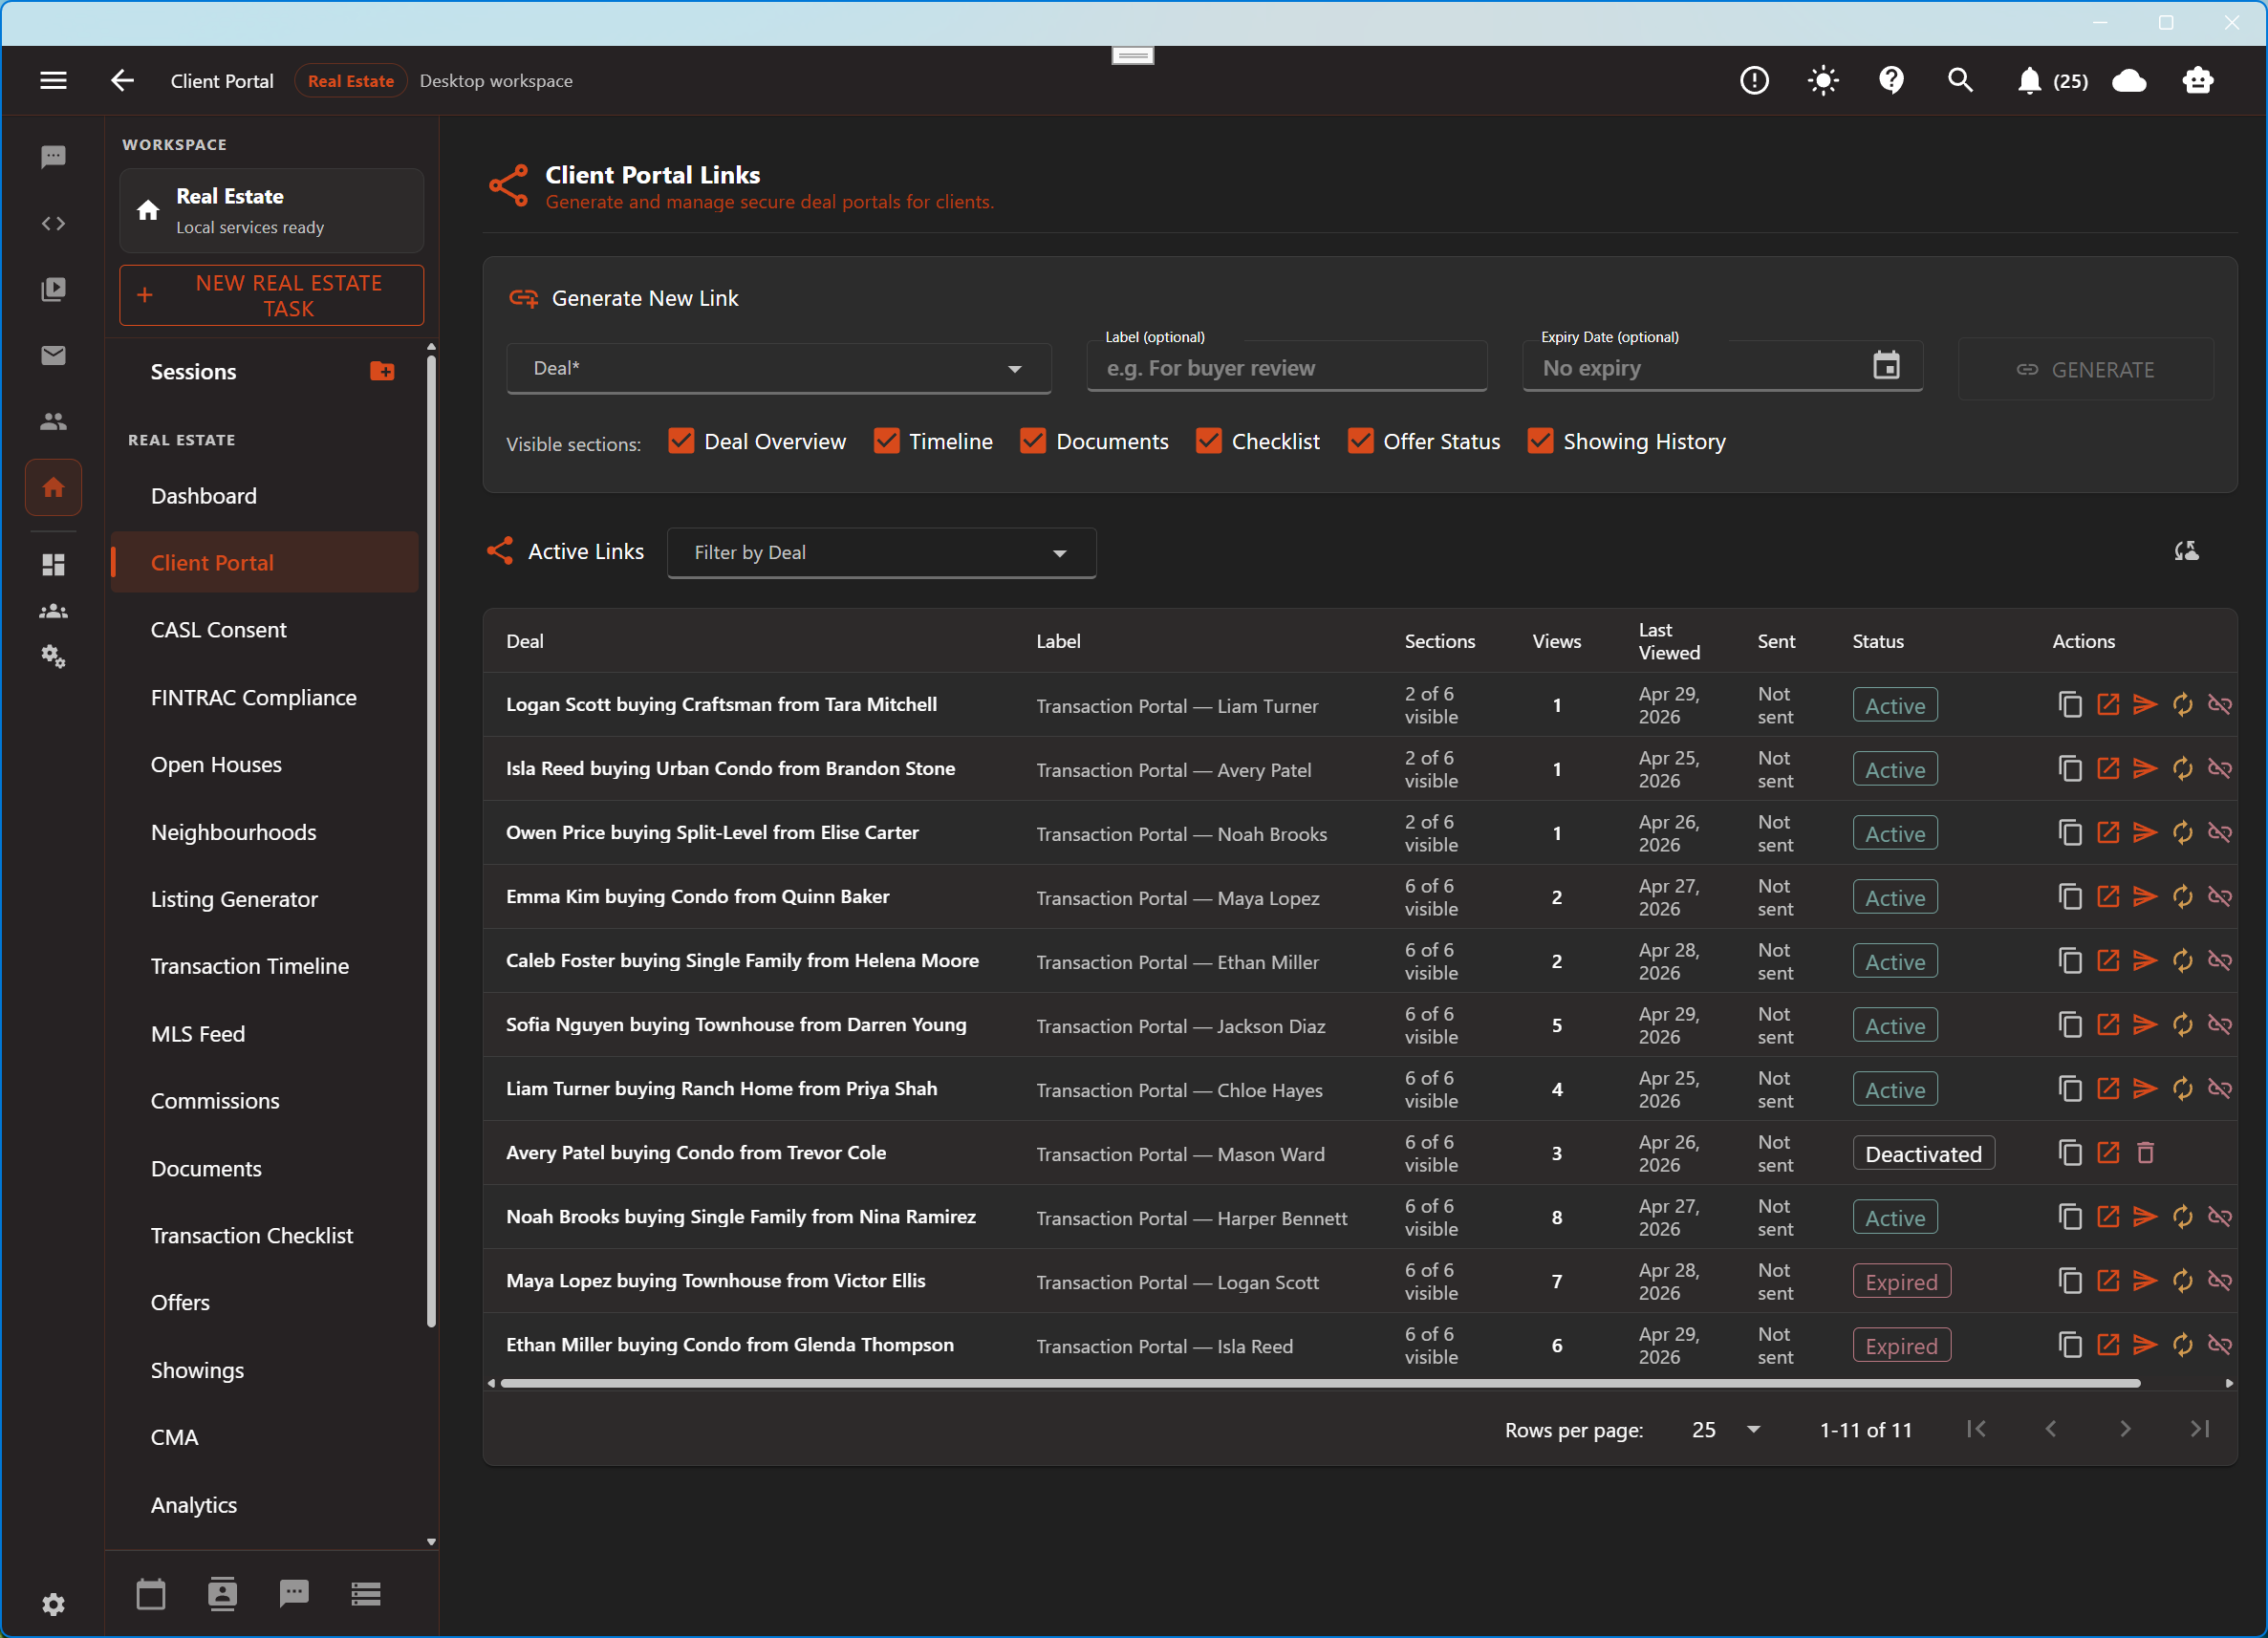Click the Label optional input field
Image resolution: width=2268 pixels, height=1638 pixels.
click(x=1287, y=368)
